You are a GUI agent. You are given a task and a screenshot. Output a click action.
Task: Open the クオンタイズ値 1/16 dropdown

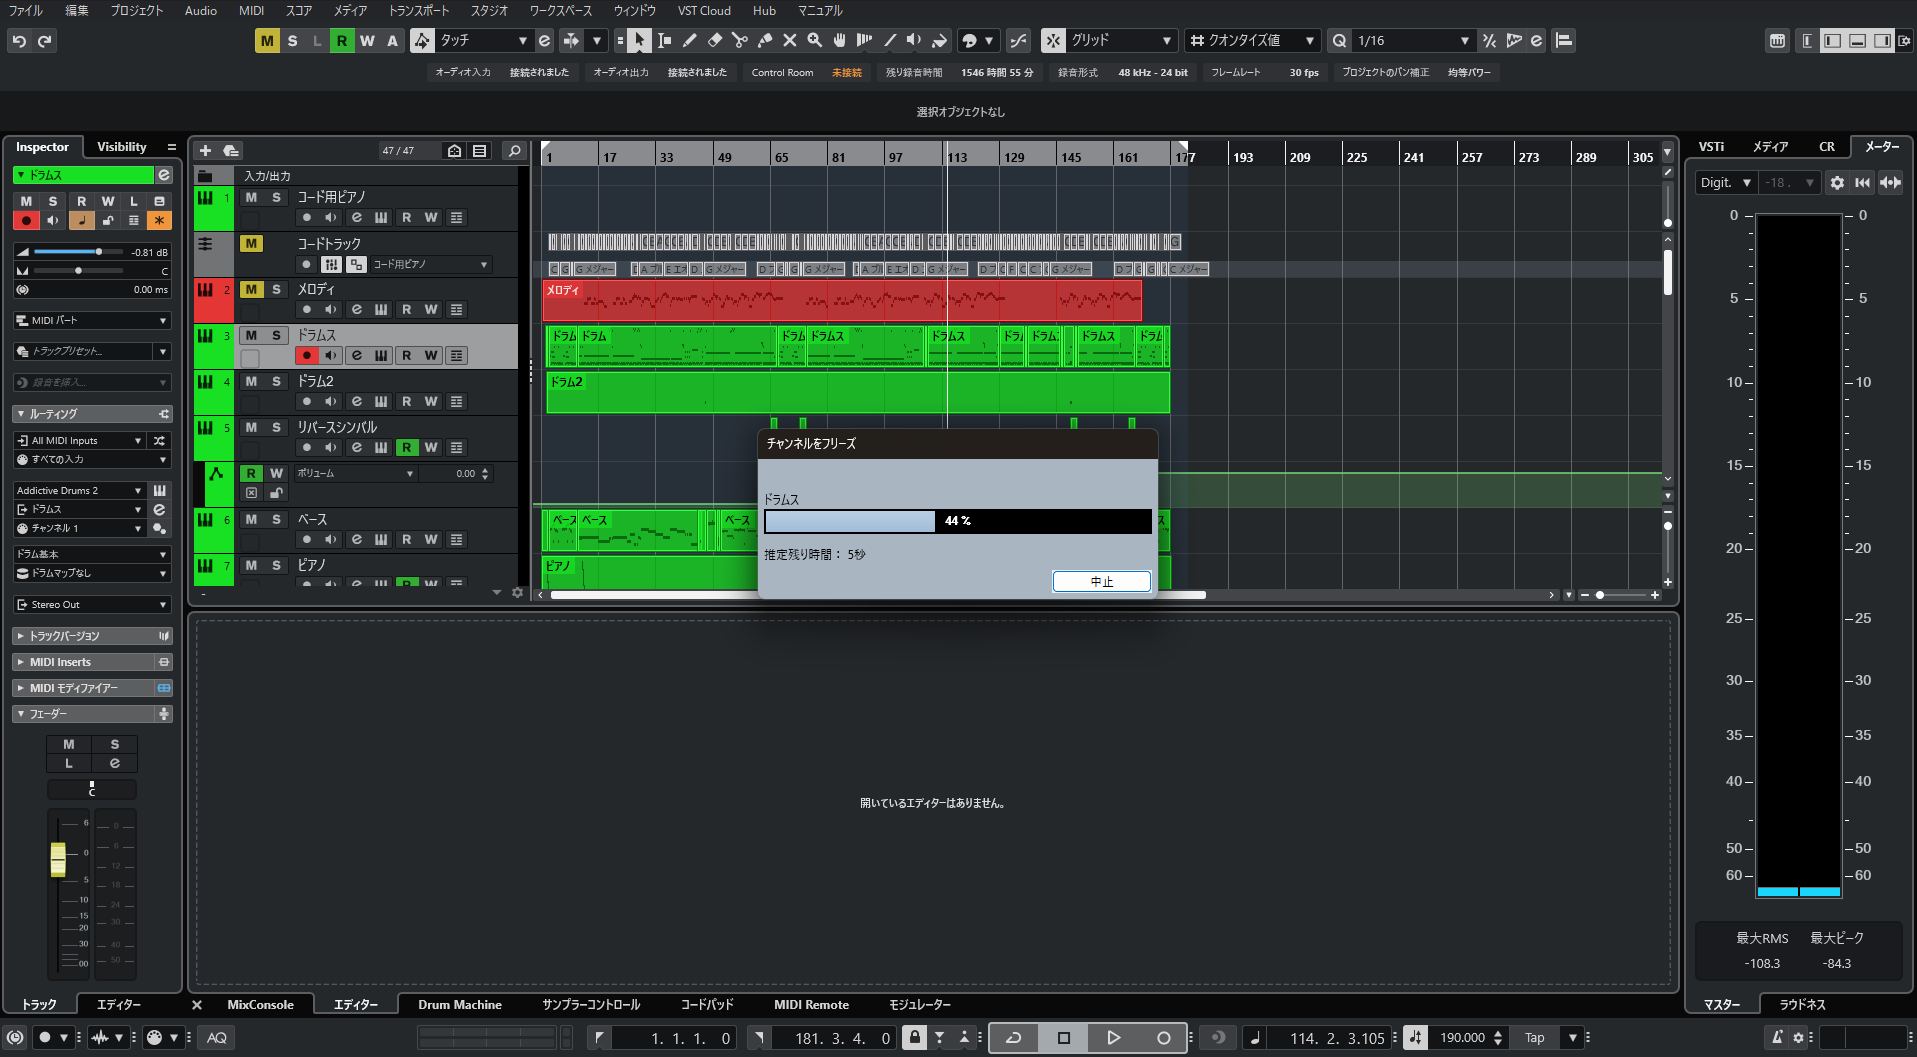coord(1410,41)
